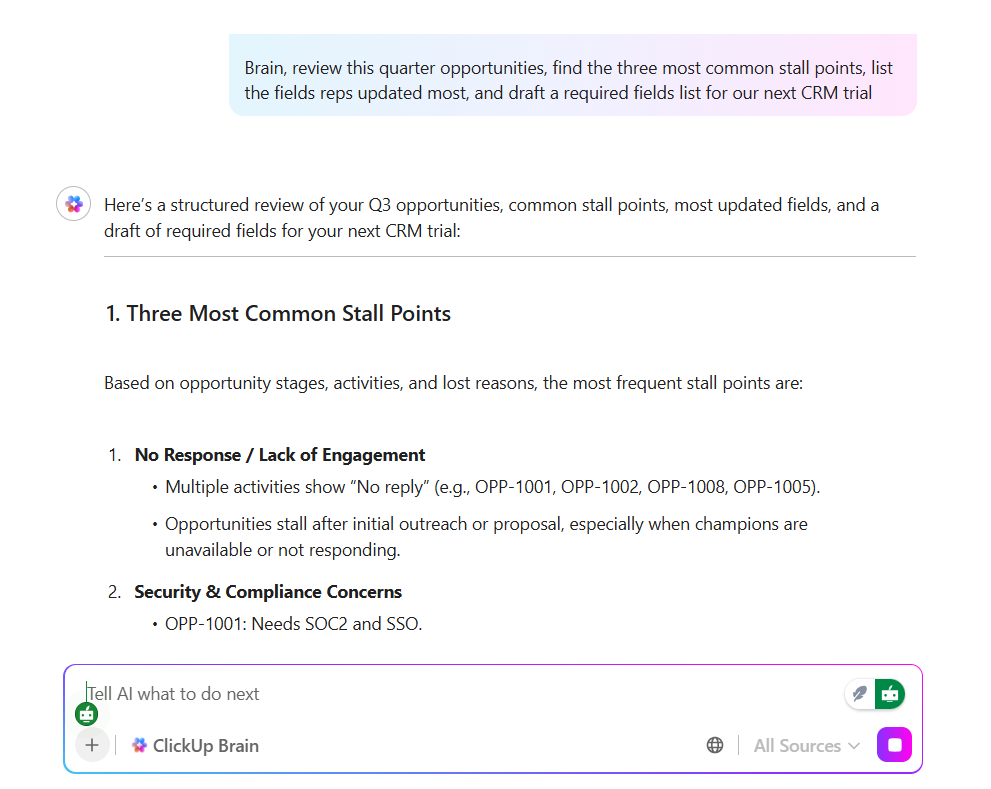Click the user prompt message bubble
This screenshot has width=991, height=789.
pos(572,81)
